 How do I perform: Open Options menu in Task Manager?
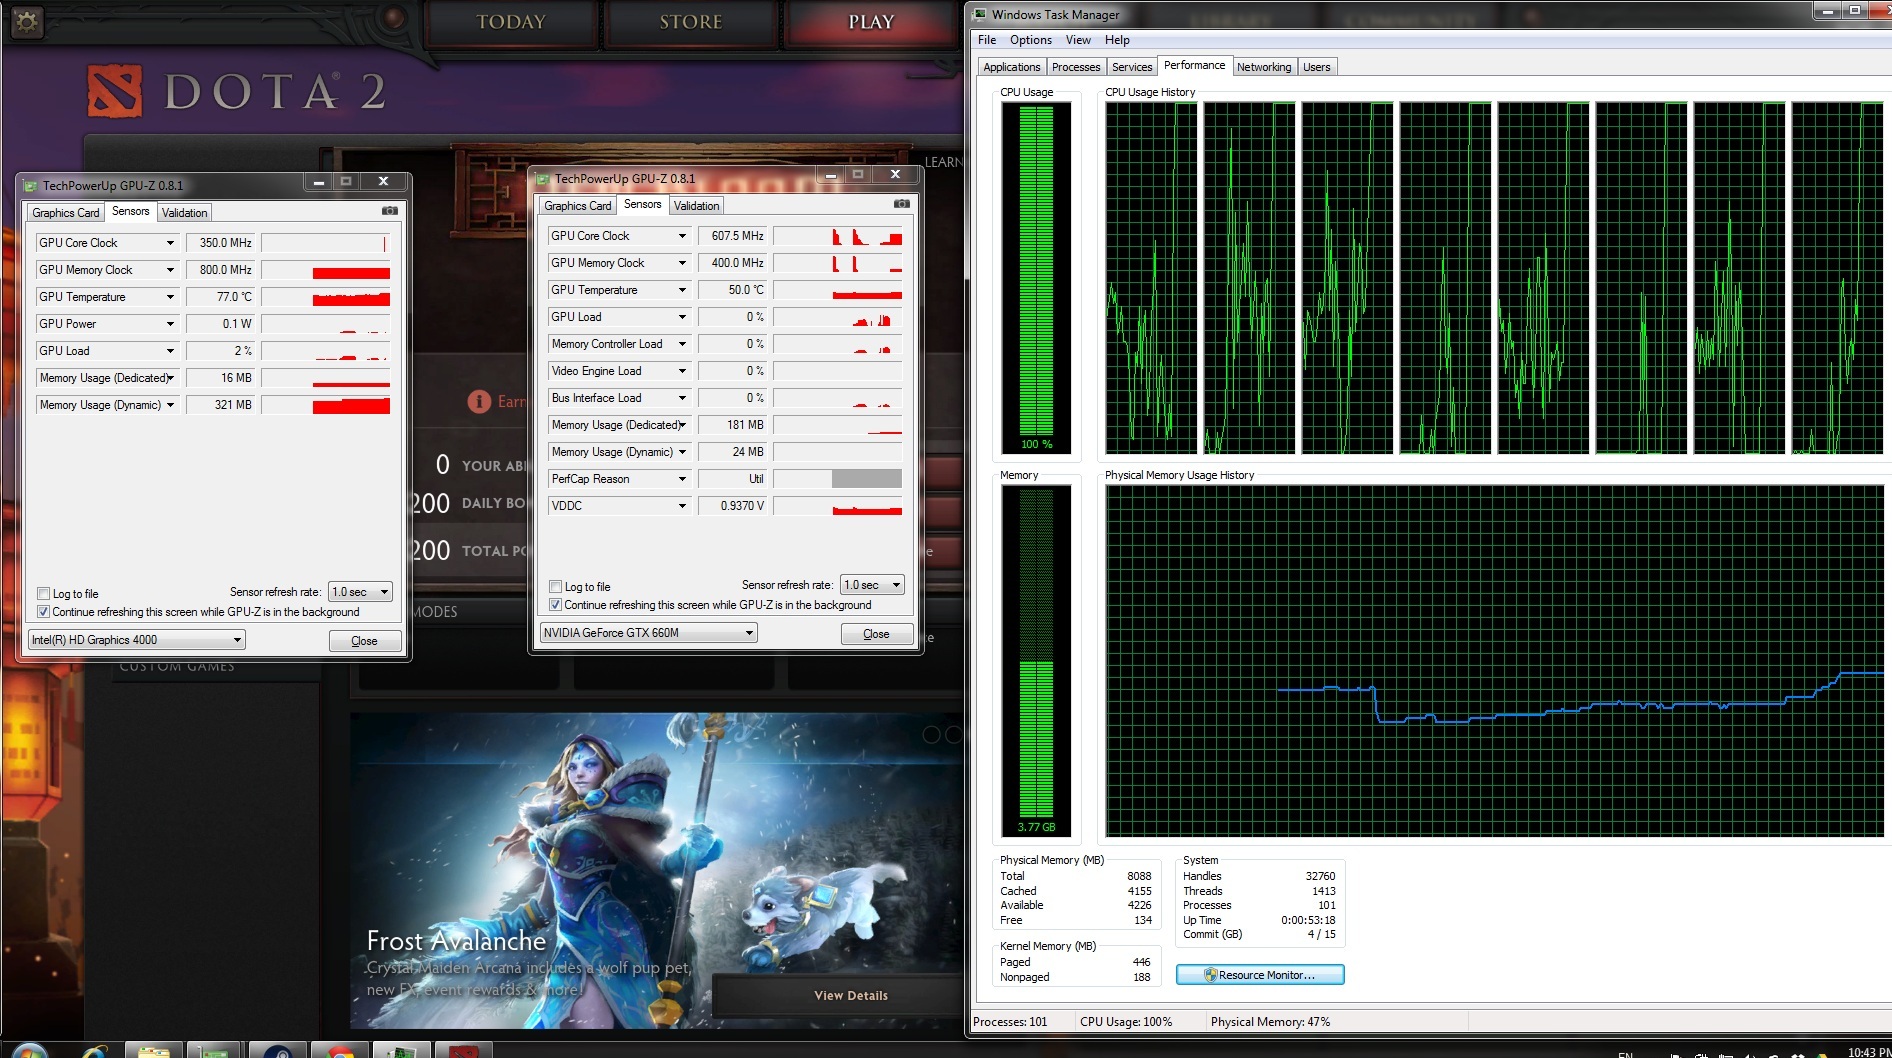1030,40
